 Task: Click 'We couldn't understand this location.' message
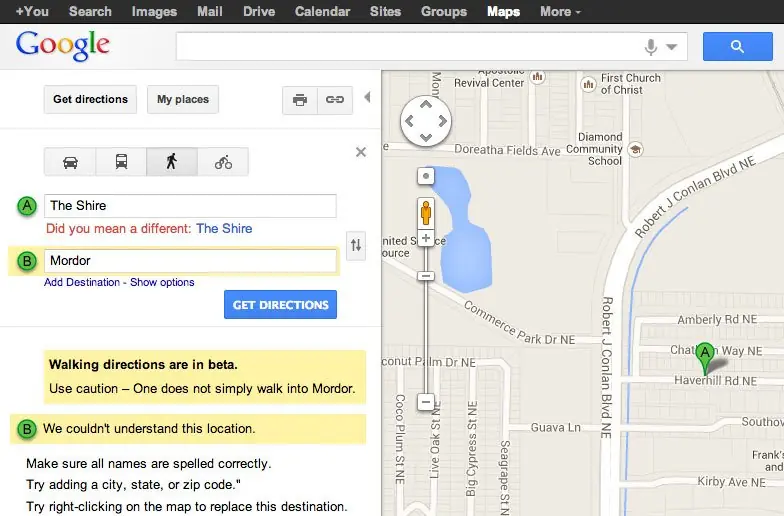click(x=149, y=428)
